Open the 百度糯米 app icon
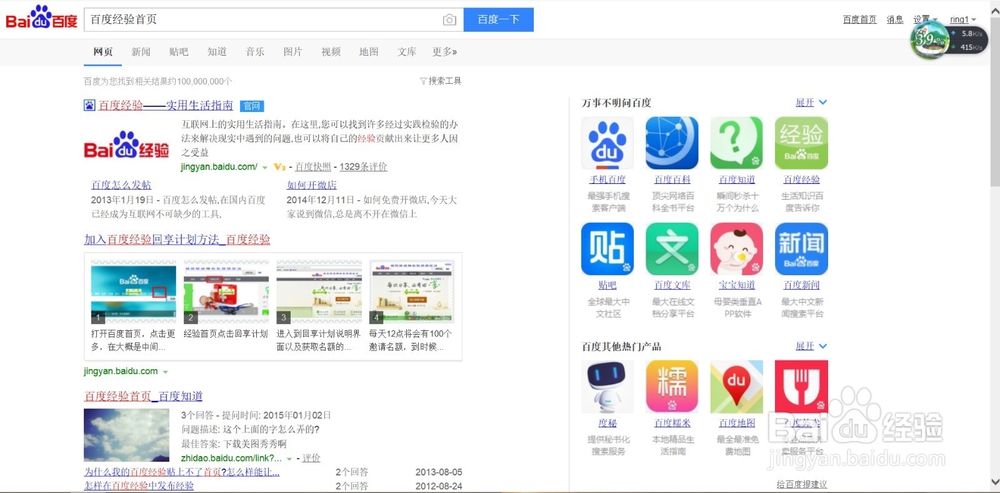 672,386
